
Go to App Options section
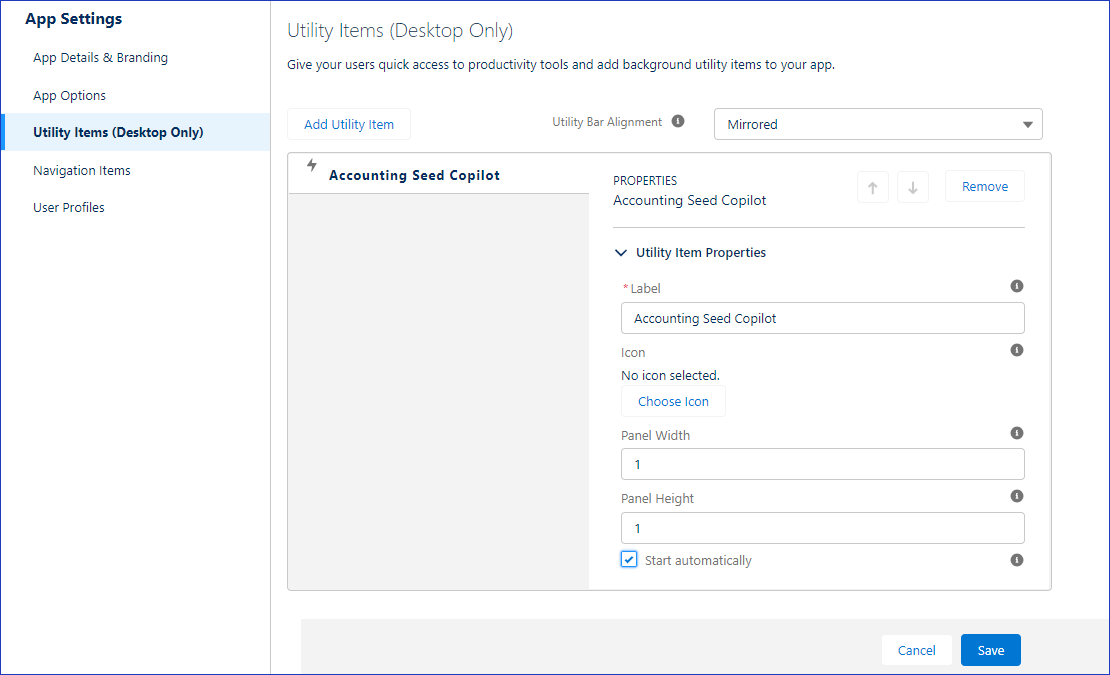[x=69, y=96]
